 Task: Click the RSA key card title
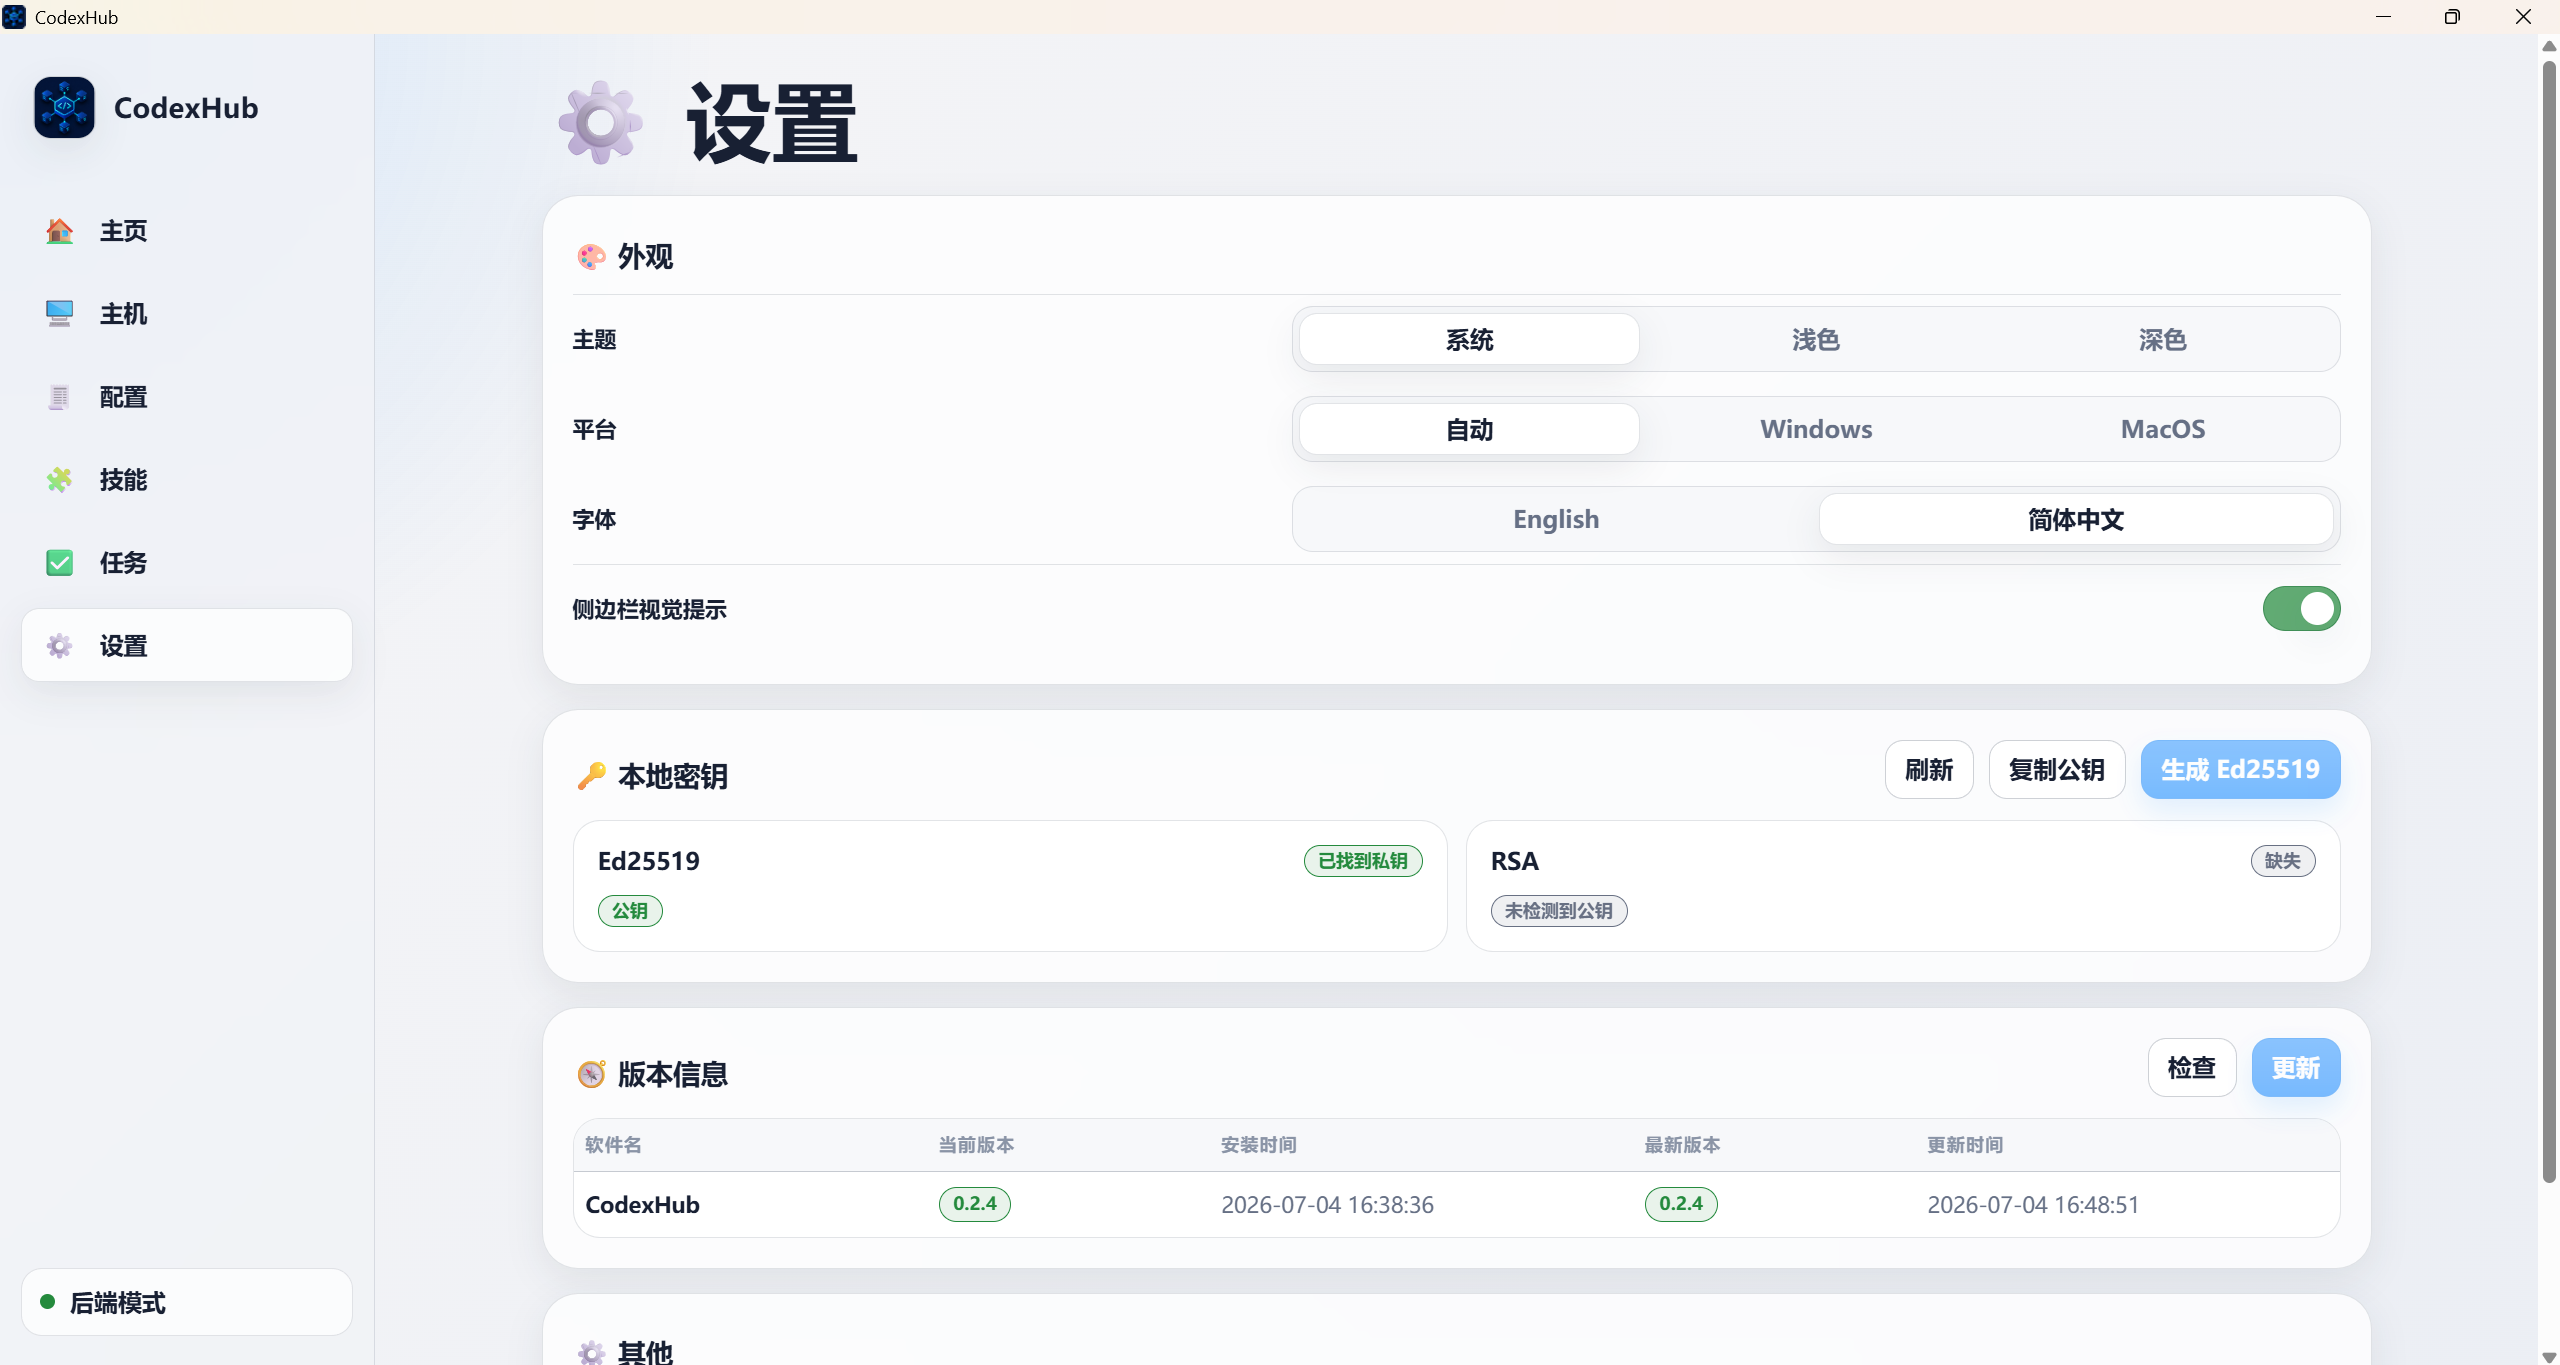1515,861
